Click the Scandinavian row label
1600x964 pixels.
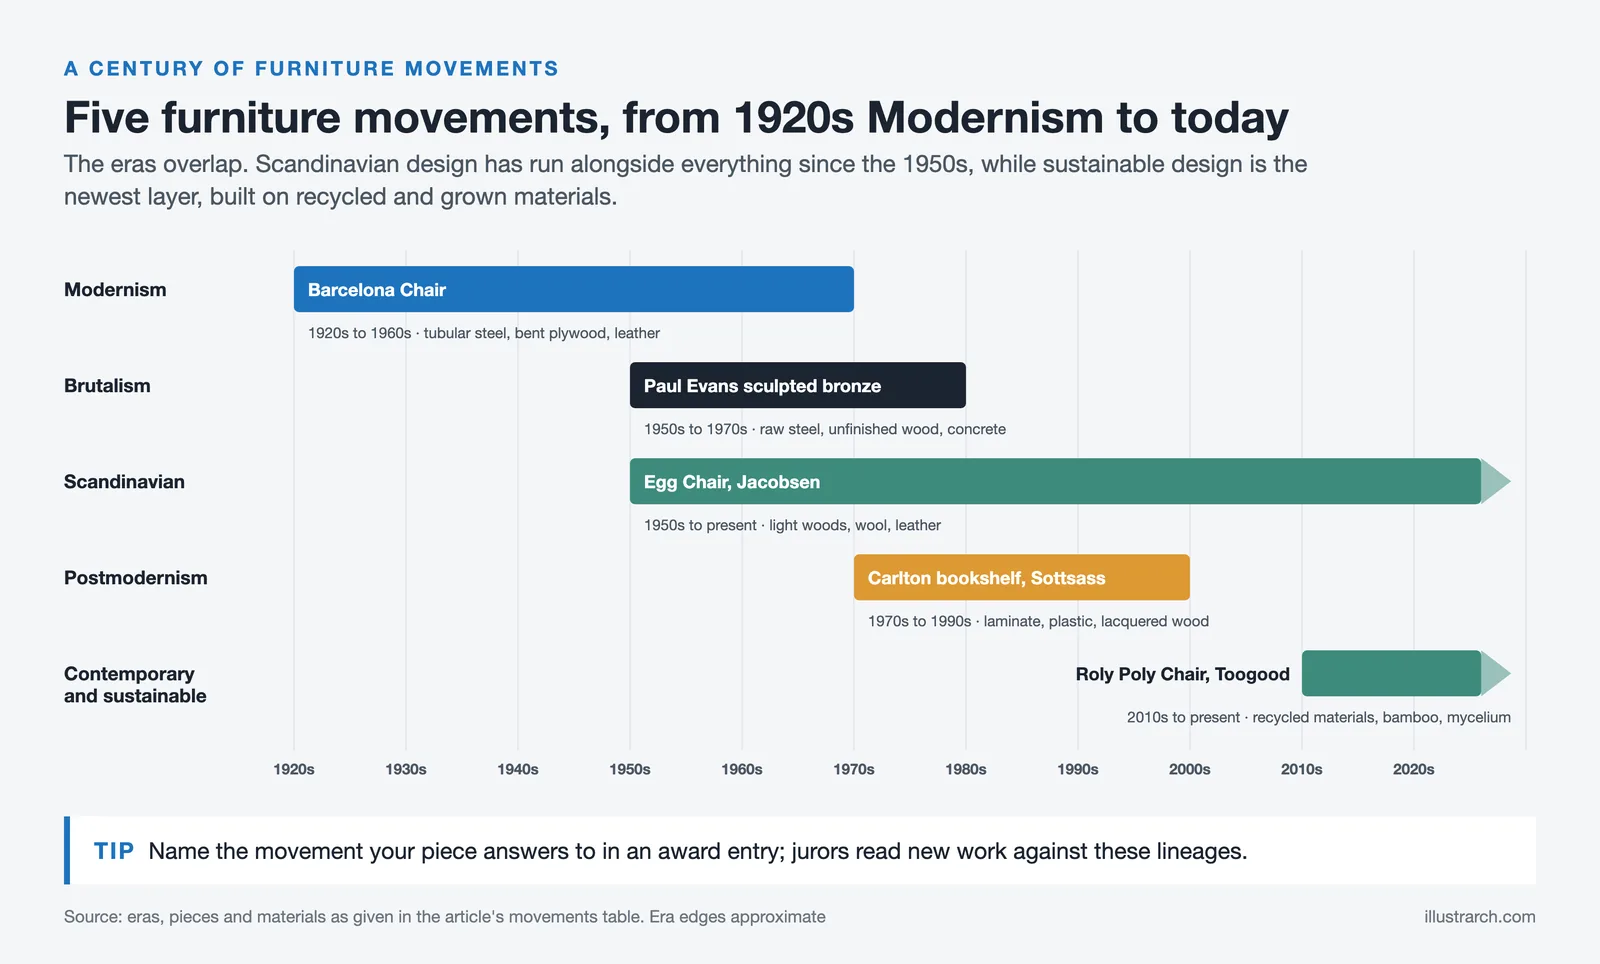tap(124, 482)
